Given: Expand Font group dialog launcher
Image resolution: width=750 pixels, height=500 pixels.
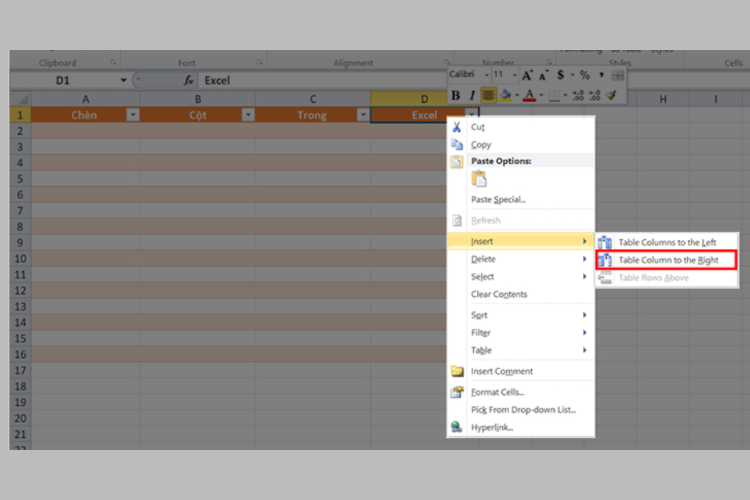Looking at the screenshot, I should pyautogui.click(x=260, y=62).
